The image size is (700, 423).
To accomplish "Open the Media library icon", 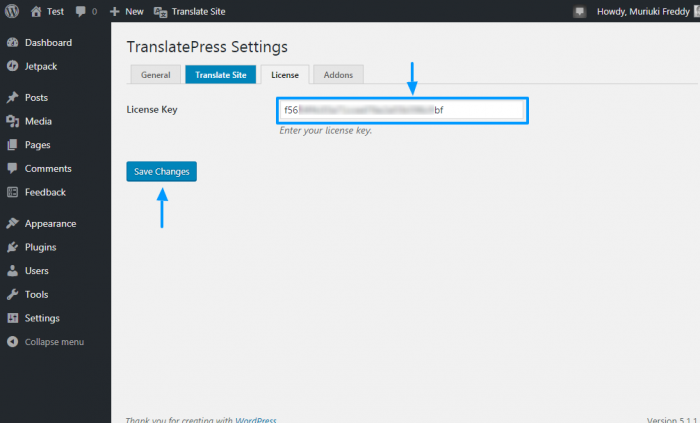I will tap(12, 121).
